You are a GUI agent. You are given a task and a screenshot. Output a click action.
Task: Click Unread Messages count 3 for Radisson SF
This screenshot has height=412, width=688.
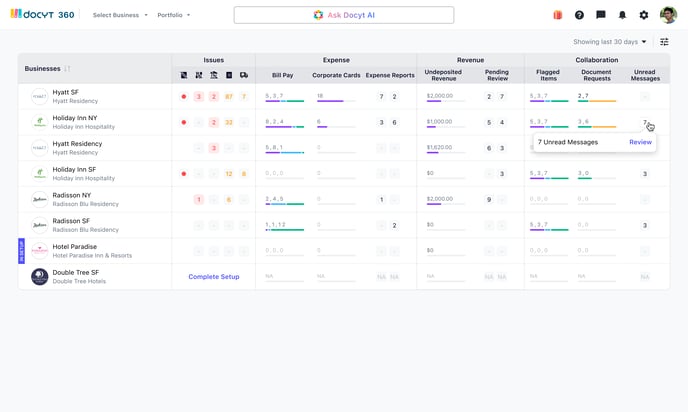pyautogui.click(x=645, y=226)
